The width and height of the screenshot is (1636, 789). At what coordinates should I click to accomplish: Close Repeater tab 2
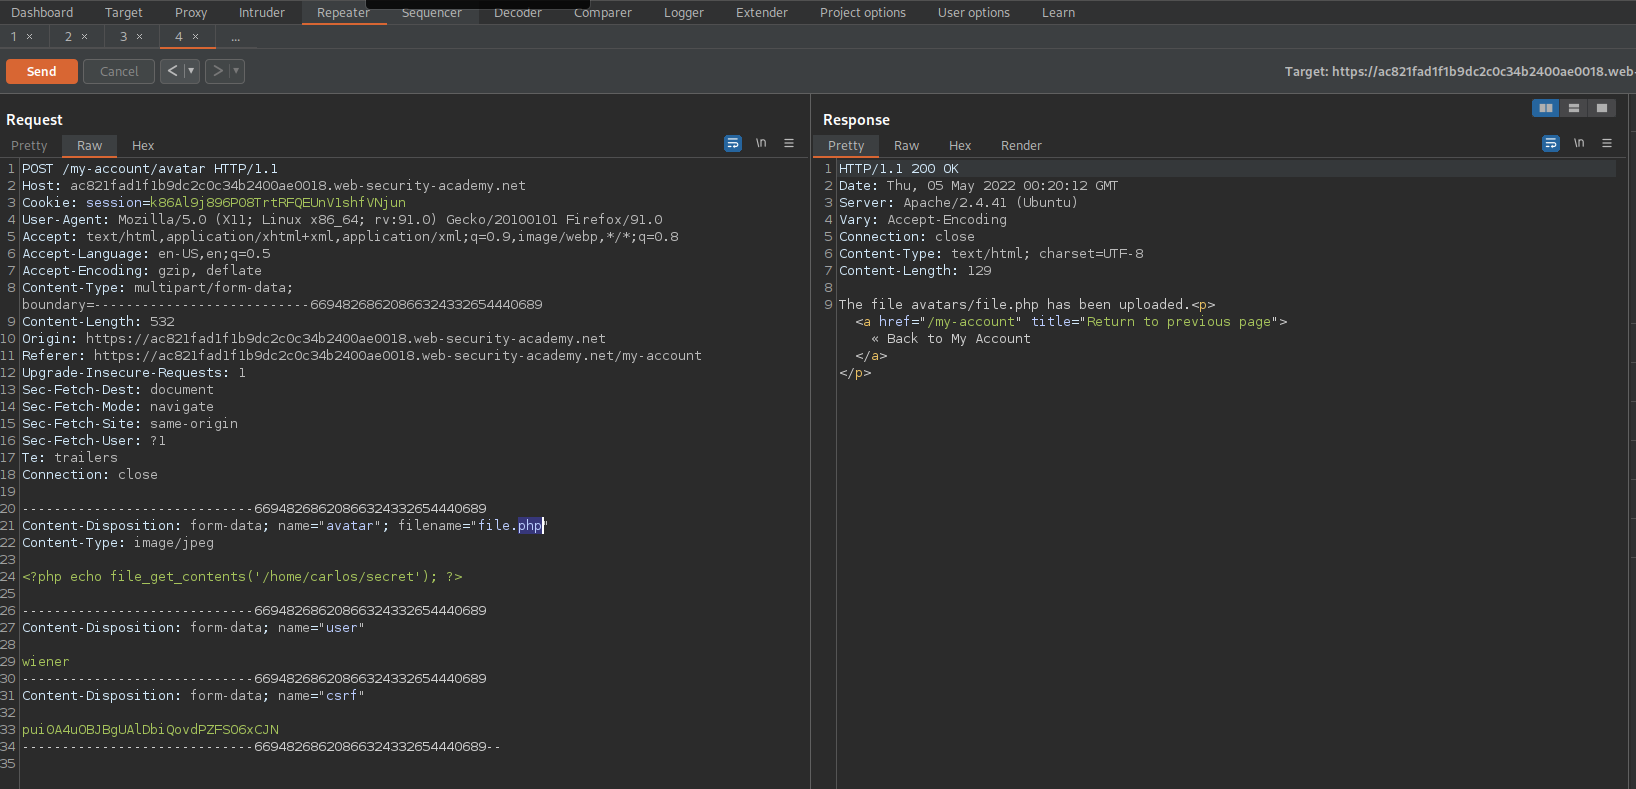pos(85,37)
